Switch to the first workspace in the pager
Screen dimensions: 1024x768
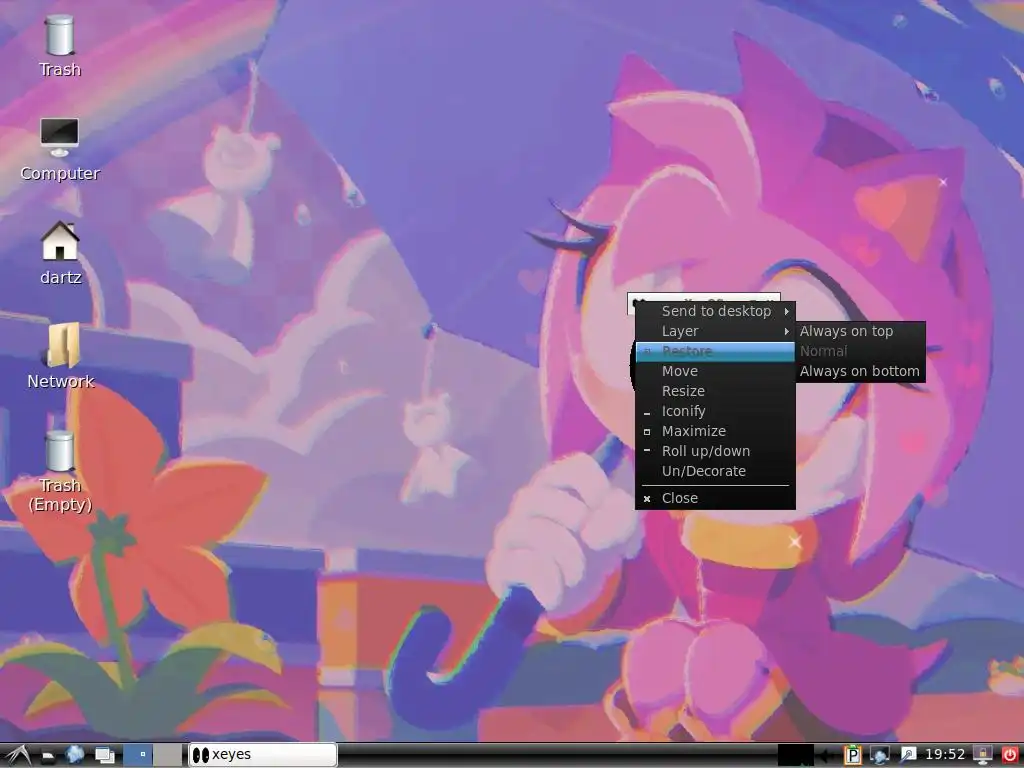(x=138, y=754)
